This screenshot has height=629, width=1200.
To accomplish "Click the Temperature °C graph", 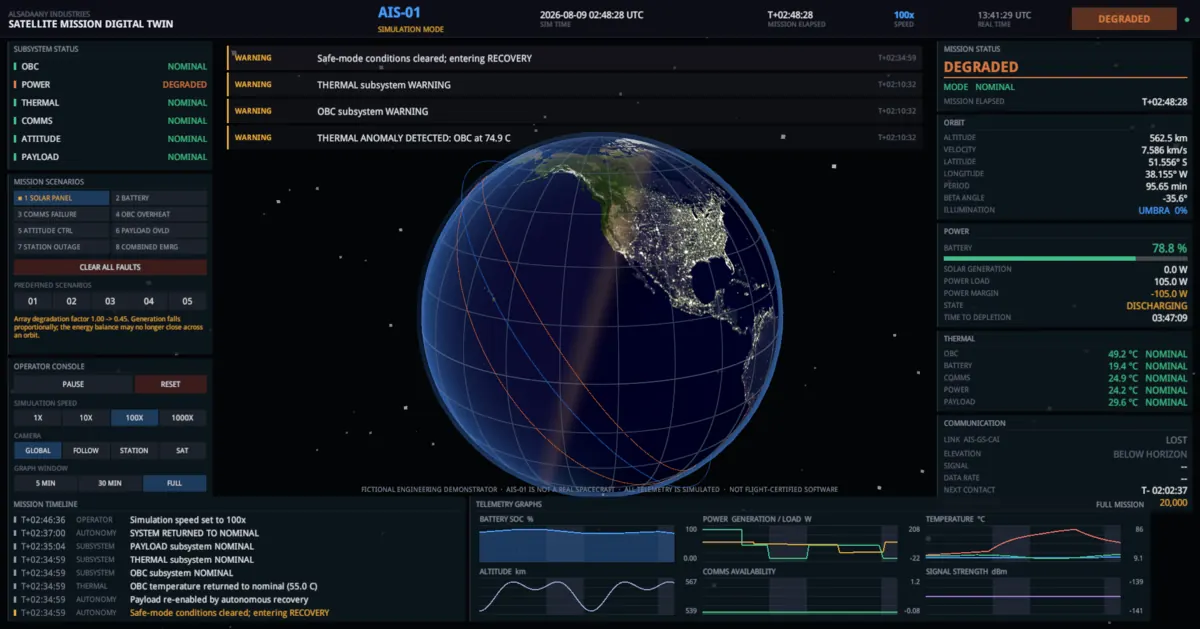I will tap(1023, 544).
